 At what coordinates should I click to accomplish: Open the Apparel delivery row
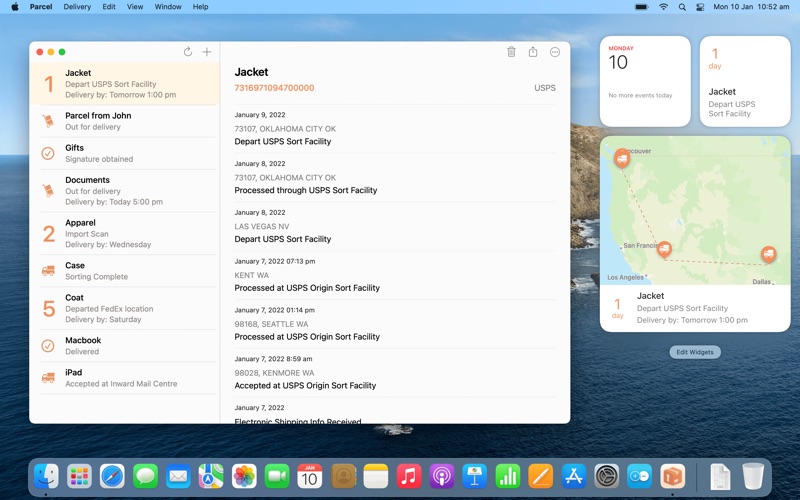point(124,233)
